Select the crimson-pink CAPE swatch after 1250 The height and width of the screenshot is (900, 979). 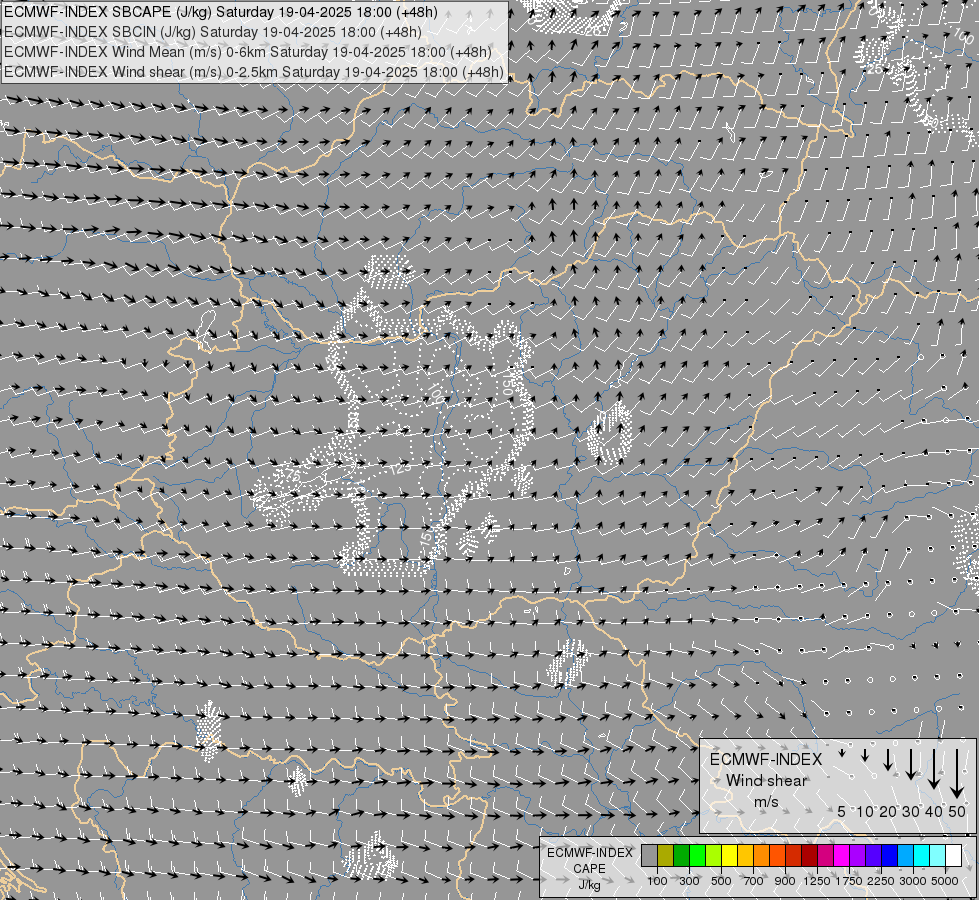(x=825, y=856)
